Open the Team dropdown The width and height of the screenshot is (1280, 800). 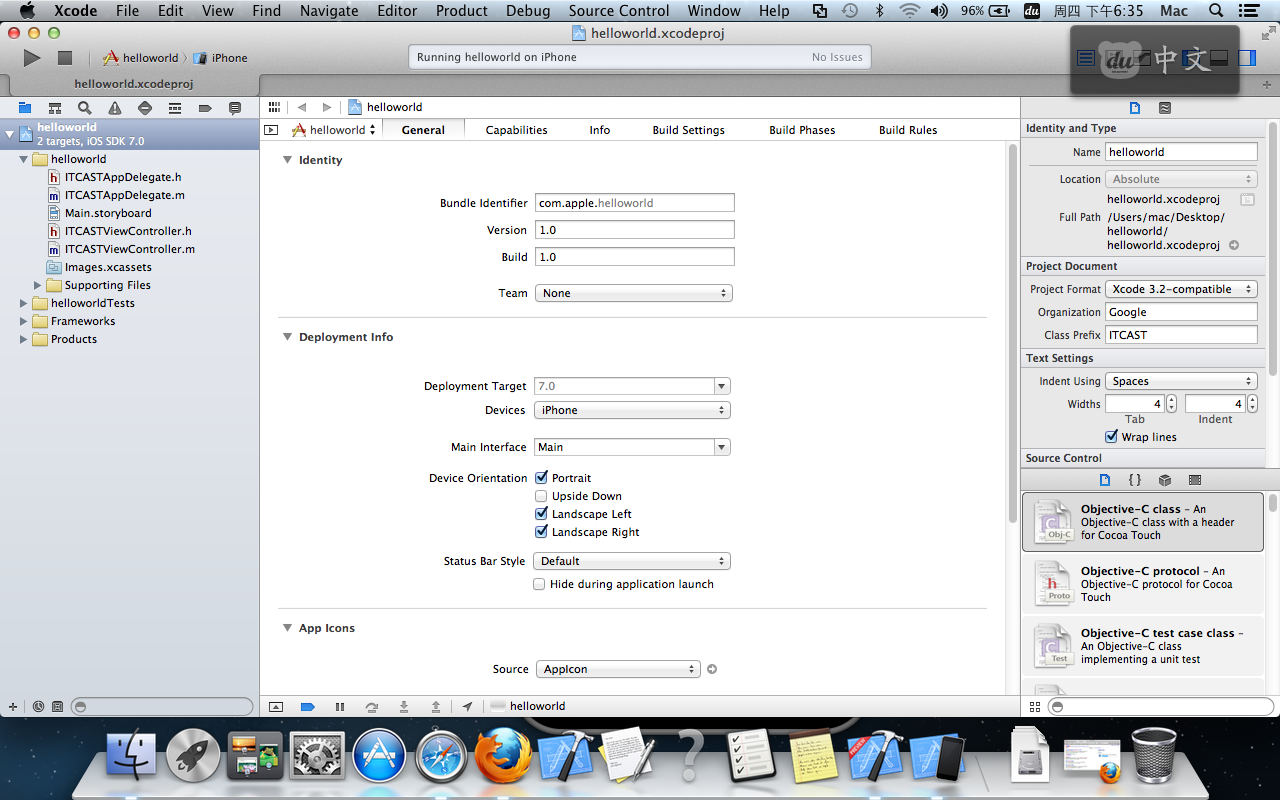634,293
